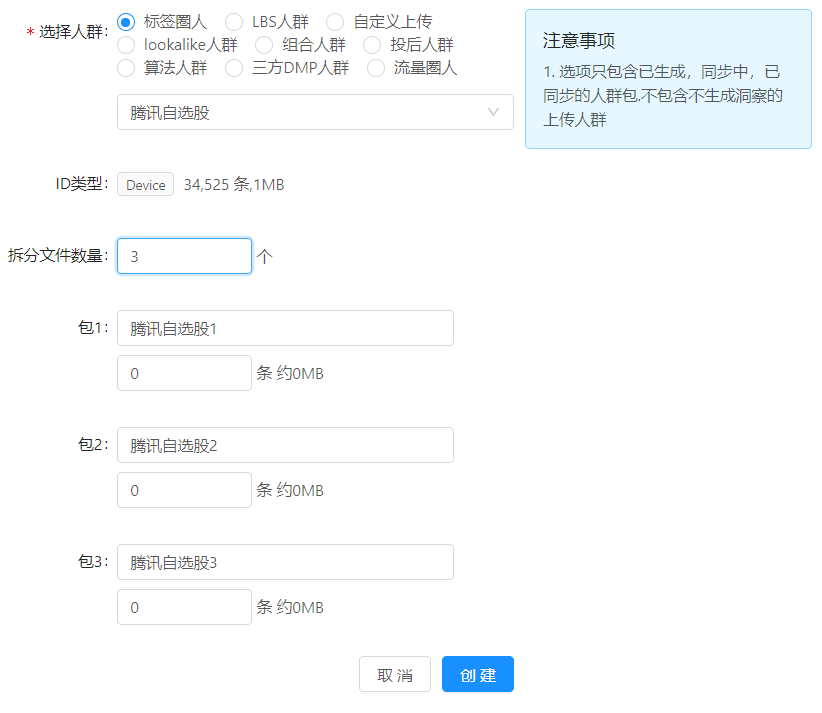
Task: Choose the 自定义上传 radio option
Action: point(335,22)
